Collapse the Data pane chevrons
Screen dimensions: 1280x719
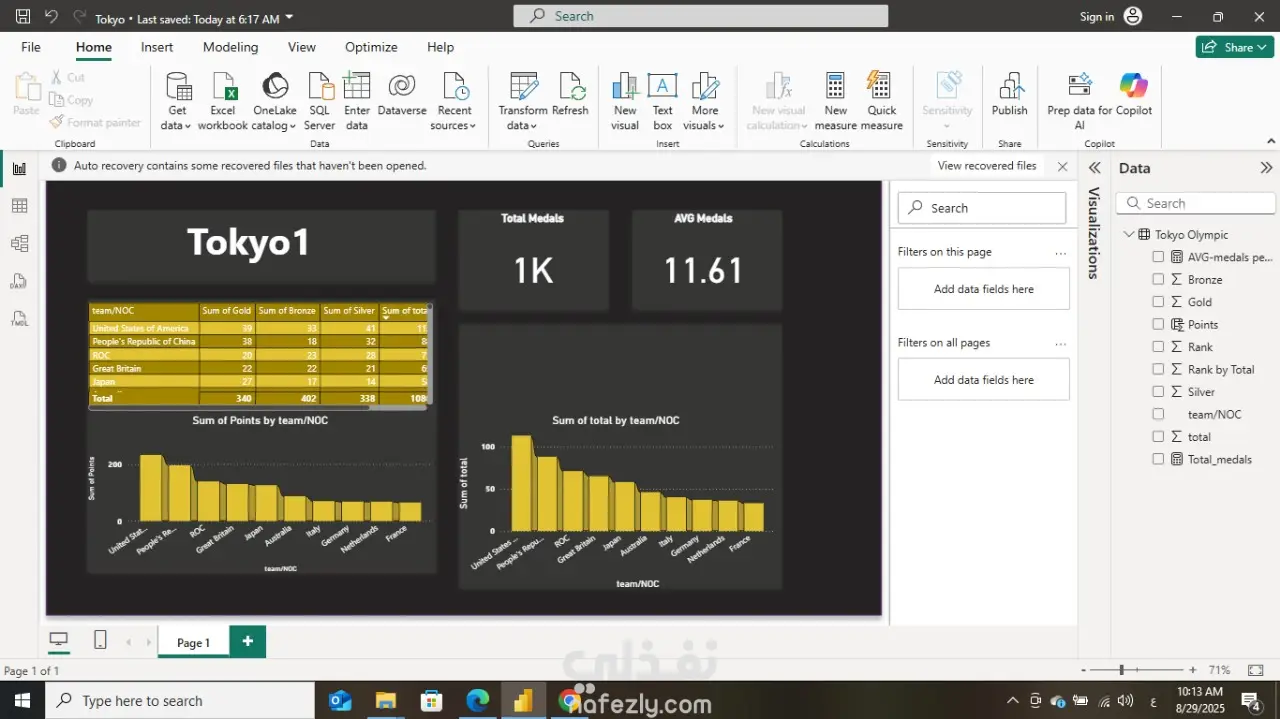pyautogui.click(x=1266, y=168)
